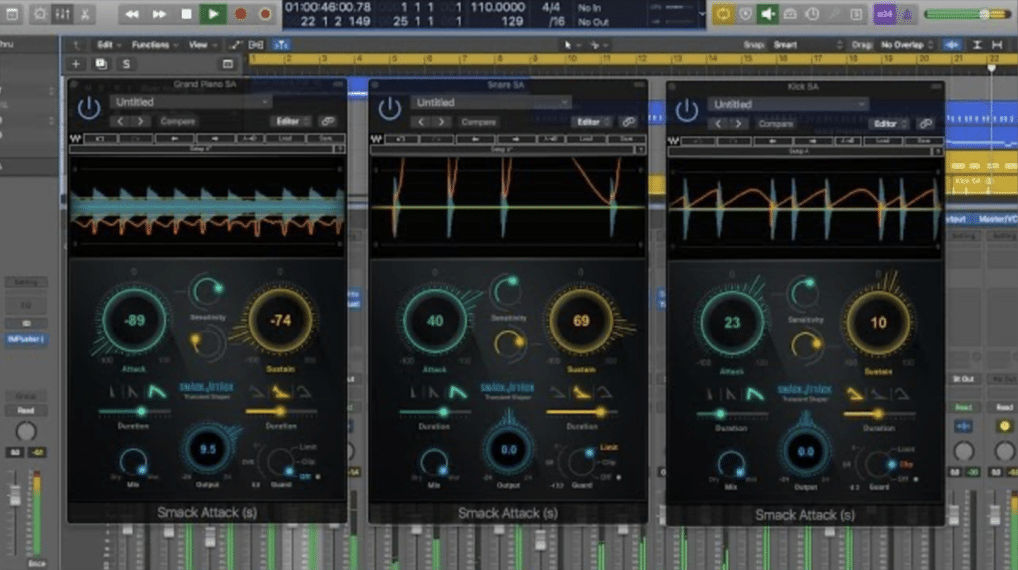Click Attack knob showing -89 in Grand Piano SA
The image size is (1018, 570).
point(134,320)
